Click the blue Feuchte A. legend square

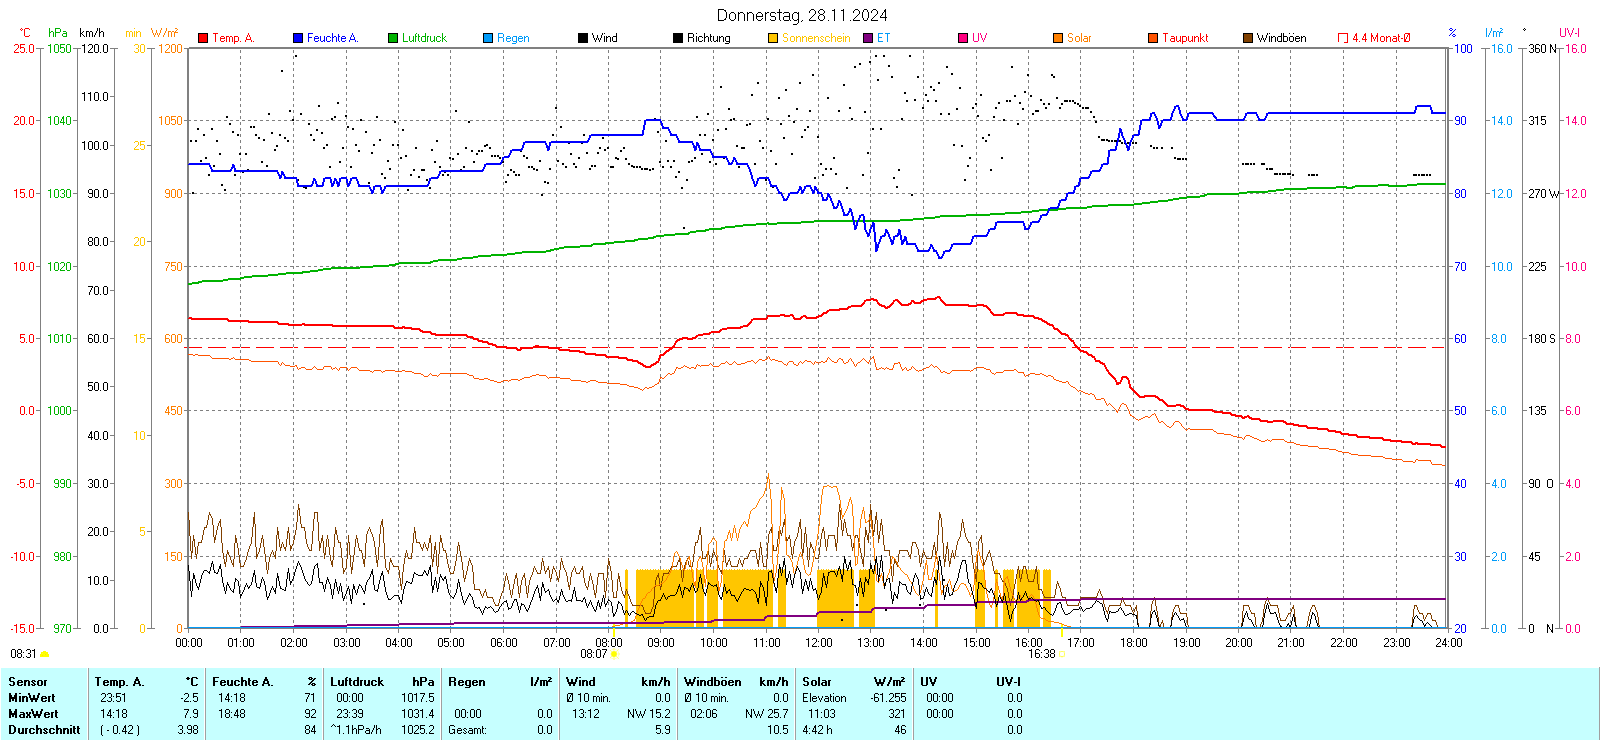pyautogui.click(x=298, y=38)
